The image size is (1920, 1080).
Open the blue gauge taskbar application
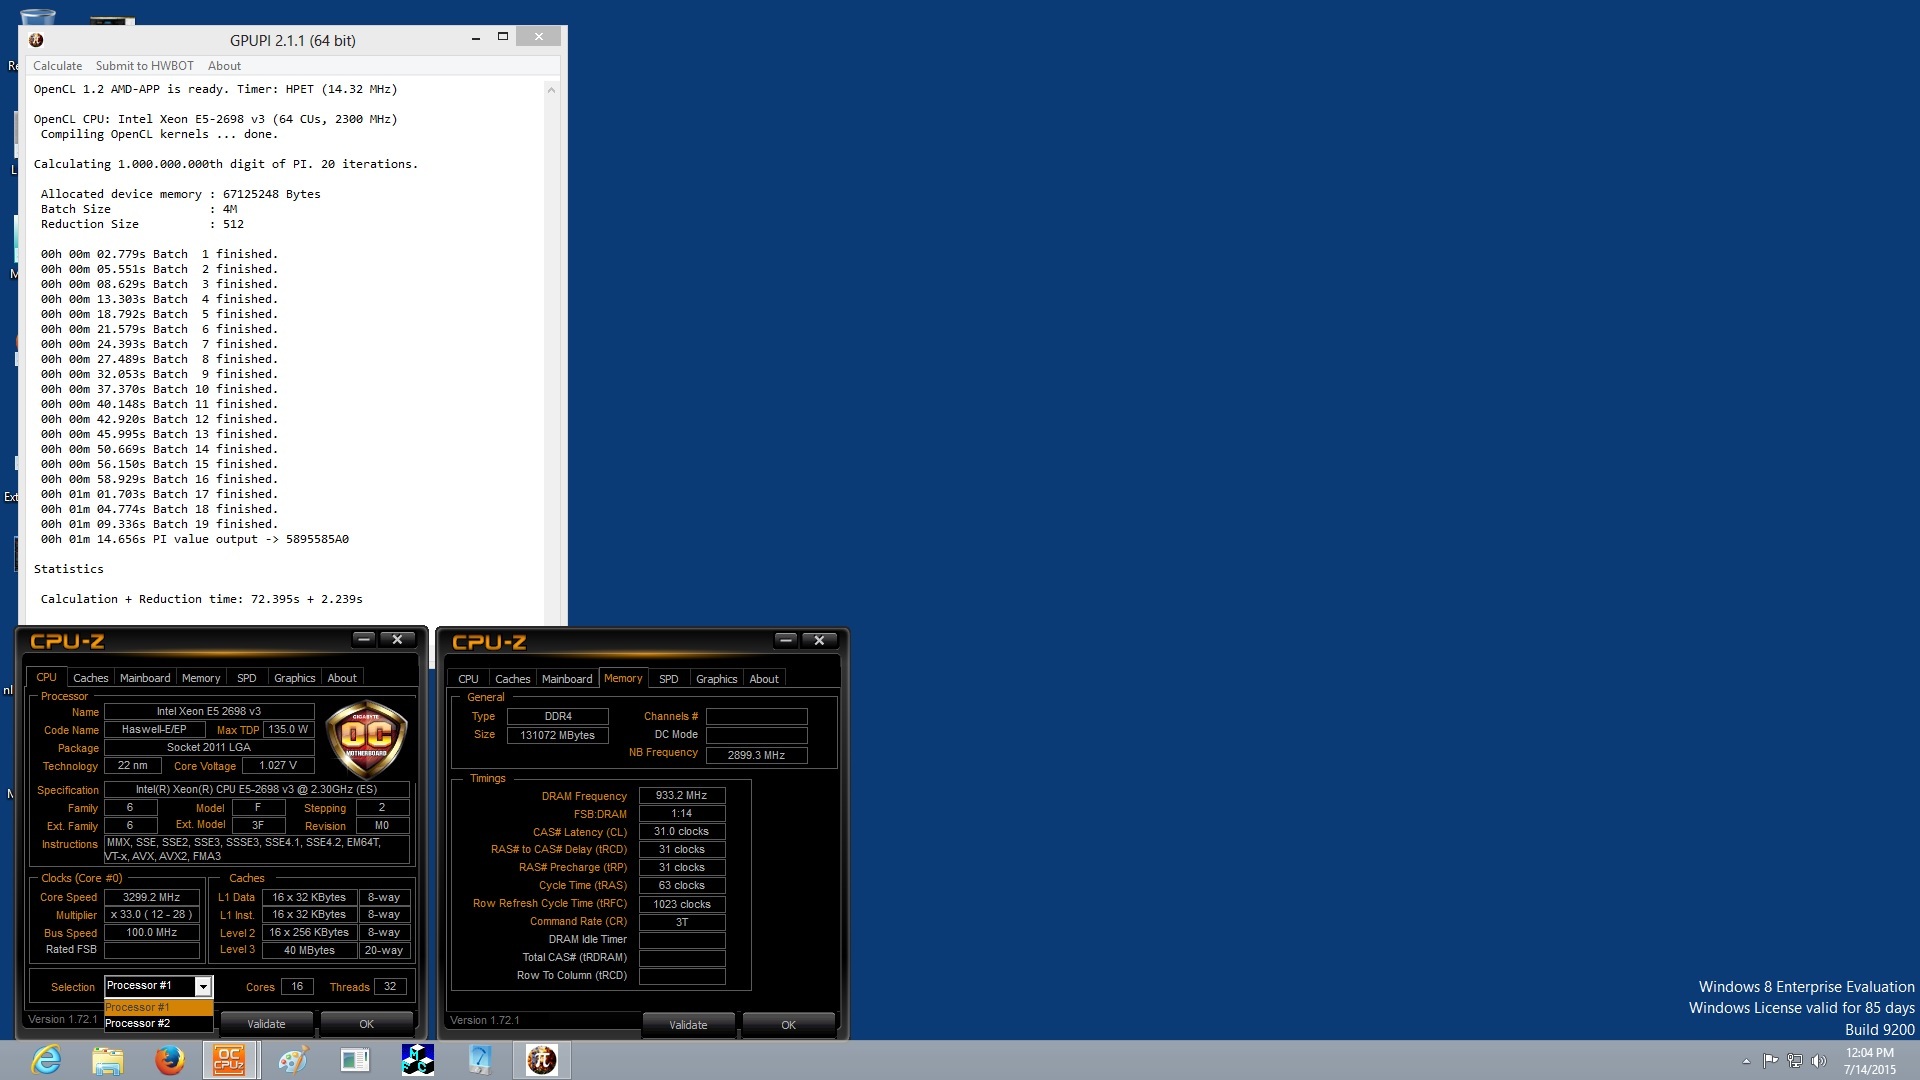480,1060
